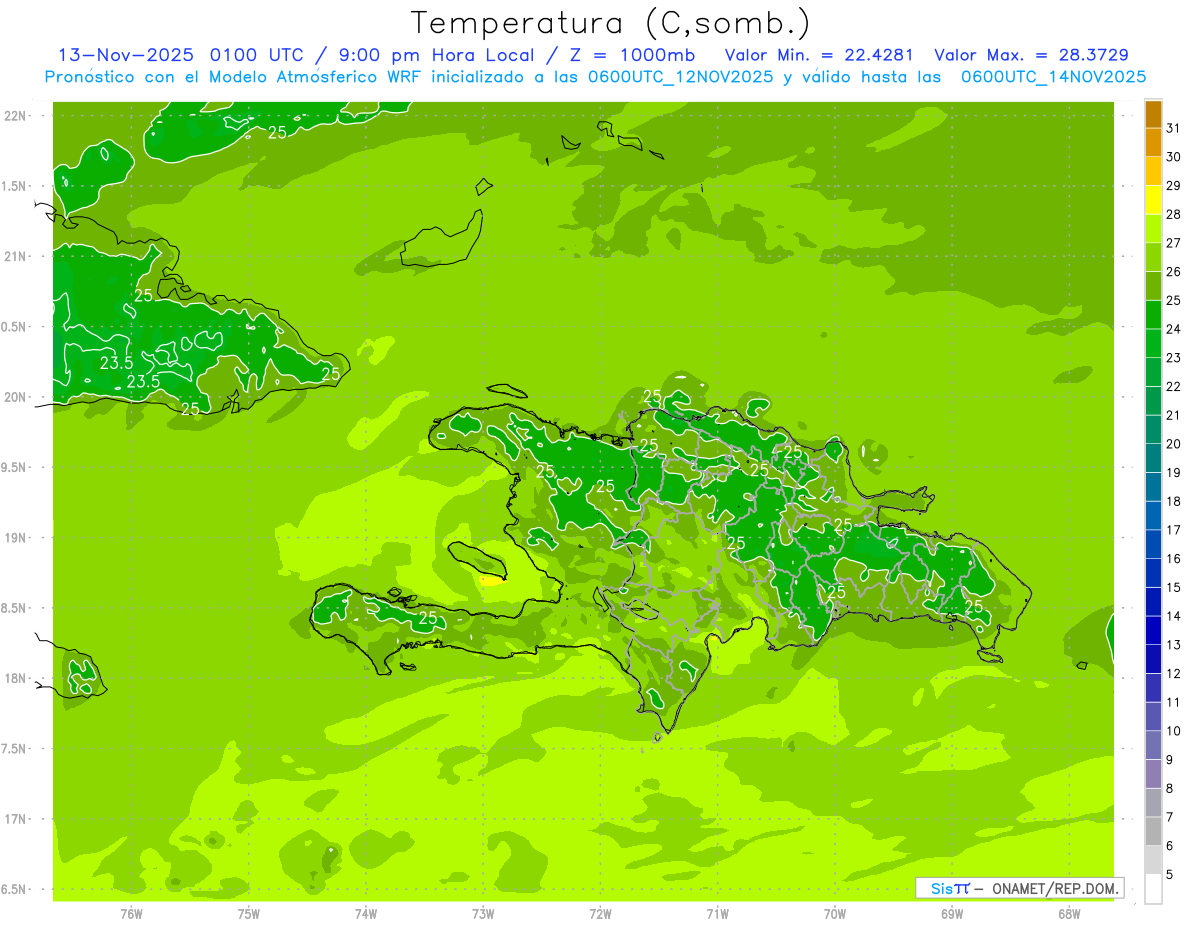Viewport: 1200px width, 927px height.
Task: Click the legend value 25
Action: pyautogui.click(x=1174, y=300)
